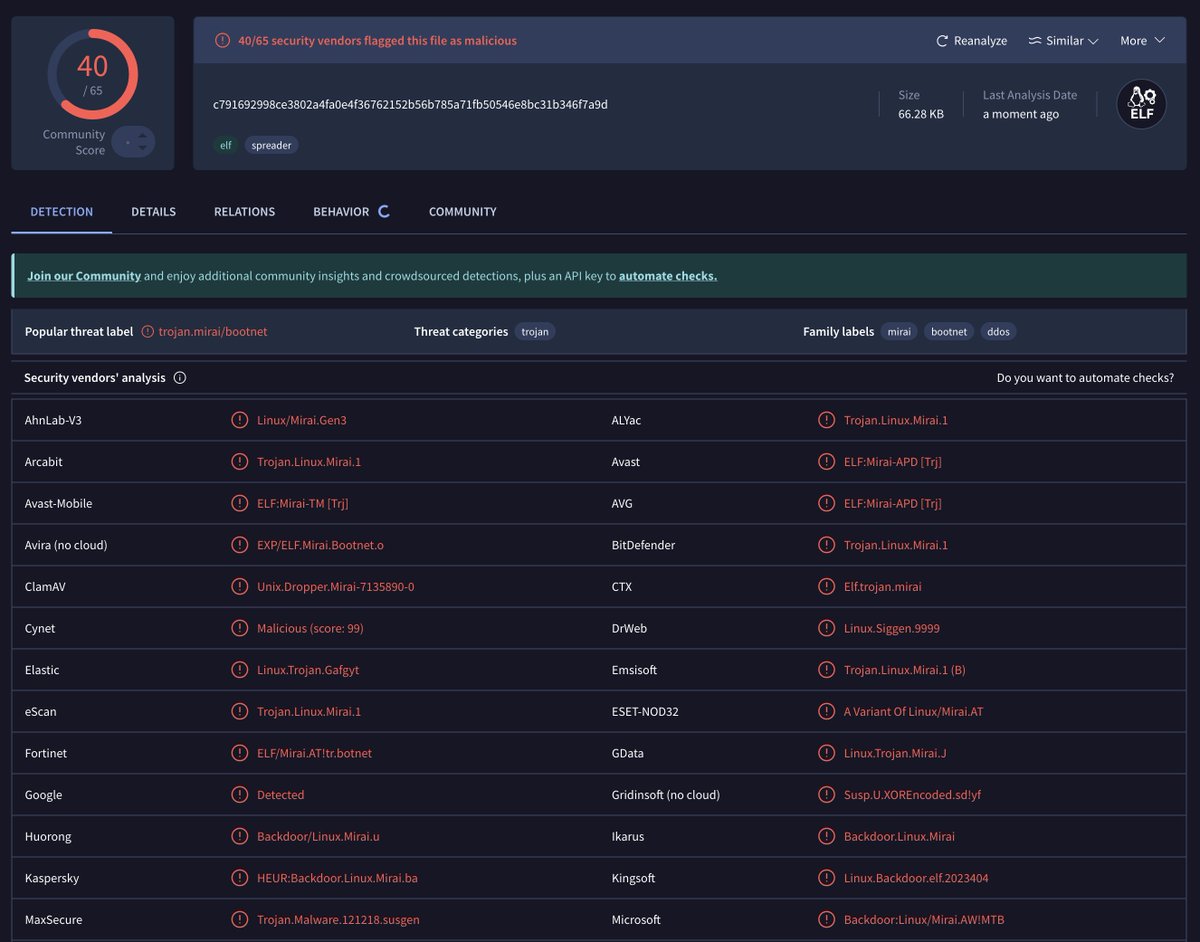Click the ELF file type penguin icon

tap(1141, 104)
